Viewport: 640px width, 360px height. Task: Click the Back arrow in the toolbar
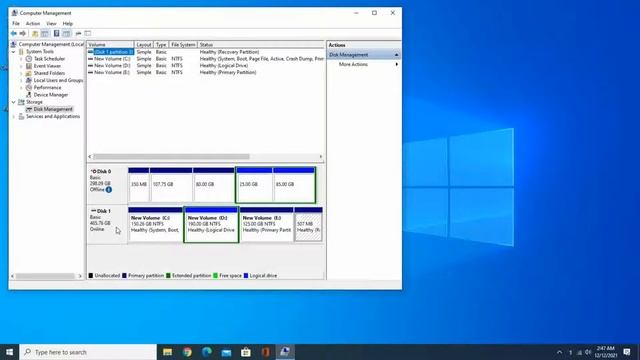point(14,33)
